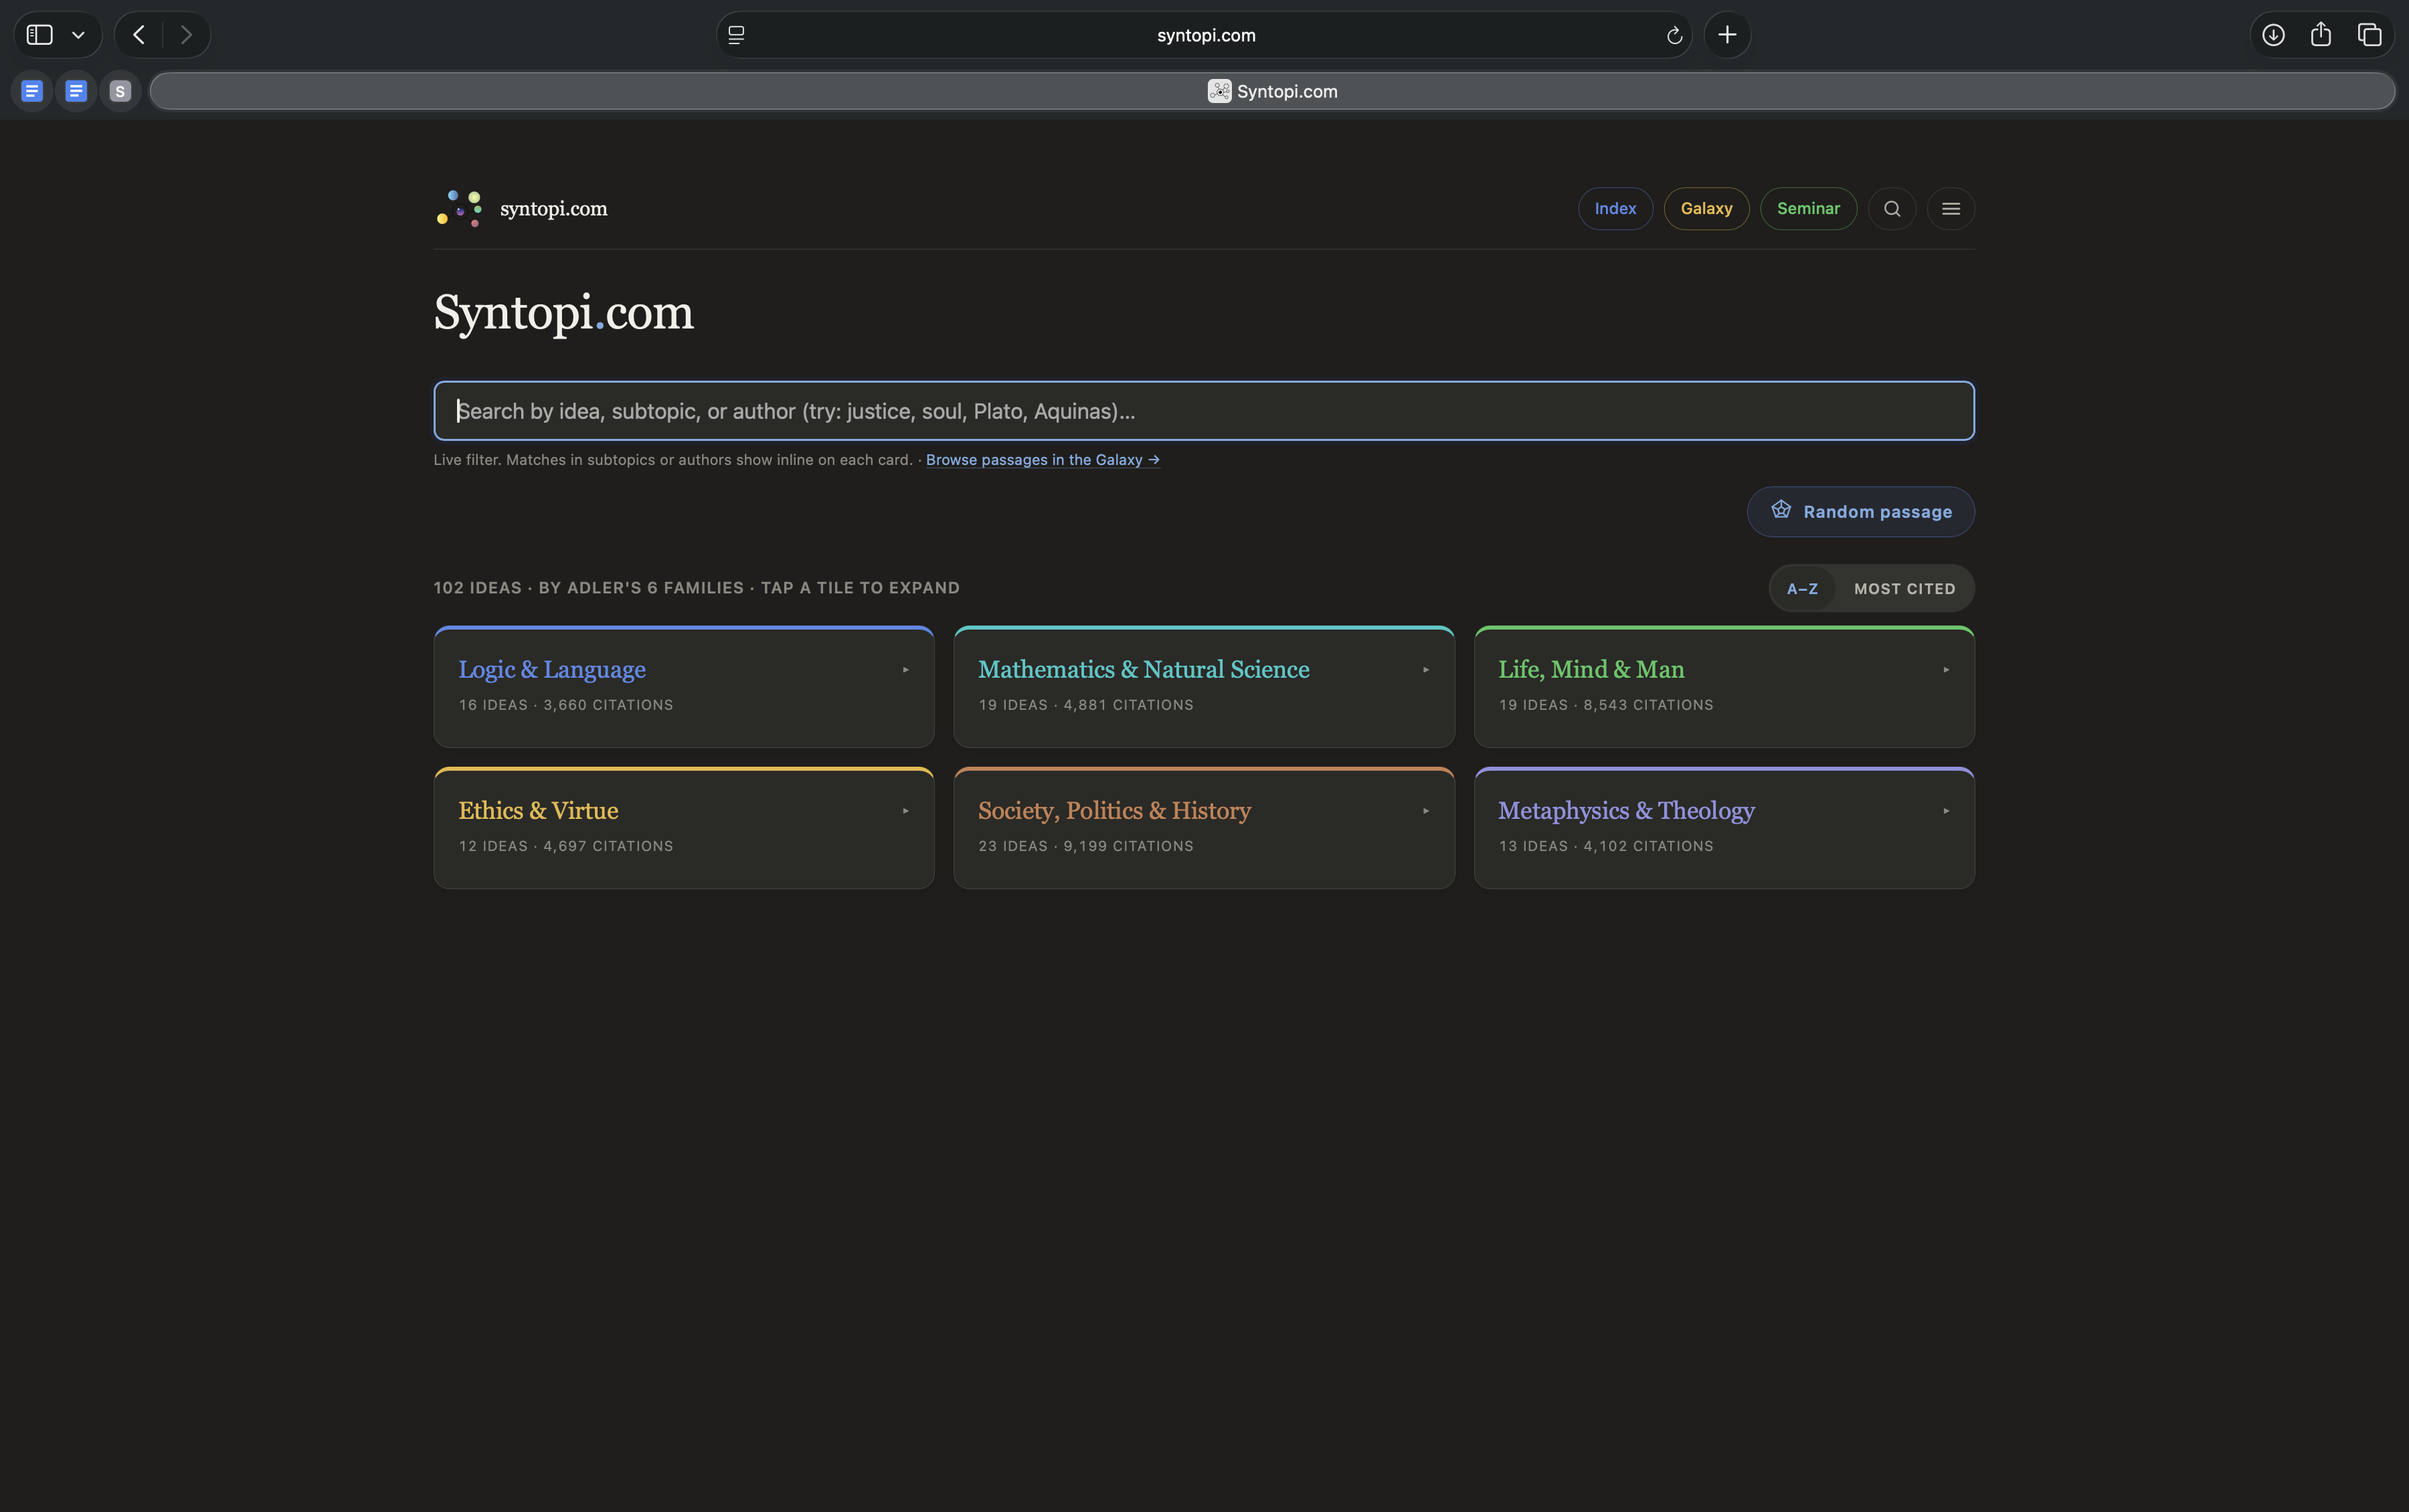Click the 13 Ideas · 4,102 Citations text
2409x1512 pixels.
tap(1606, 846)
